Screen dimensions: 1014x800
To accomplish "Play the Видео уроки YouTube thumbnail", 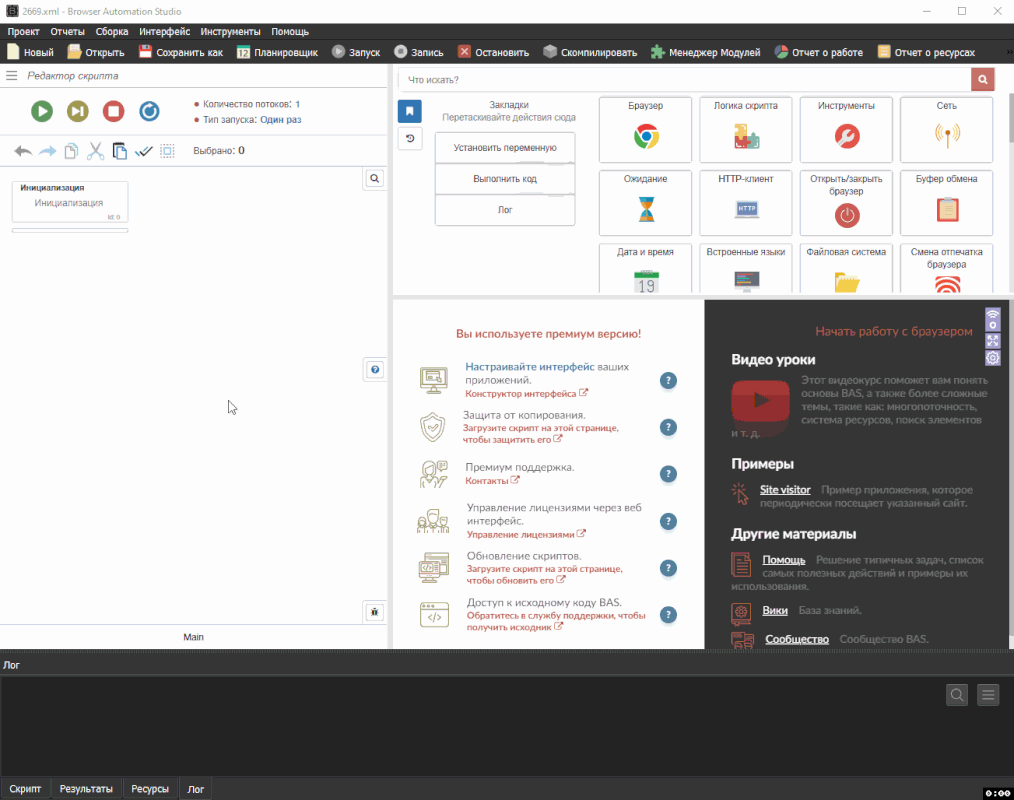I will 760,401.
